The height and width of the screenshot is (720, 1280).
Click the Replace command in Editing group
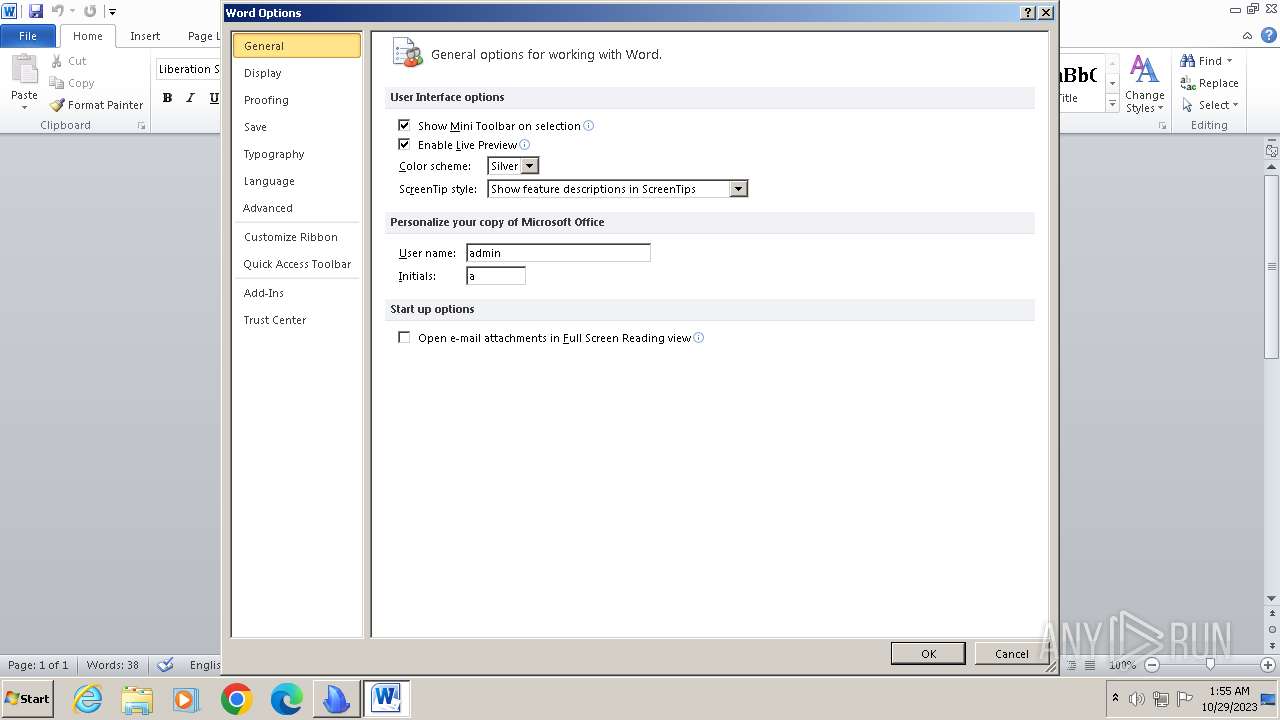[x=1209, y=83]
